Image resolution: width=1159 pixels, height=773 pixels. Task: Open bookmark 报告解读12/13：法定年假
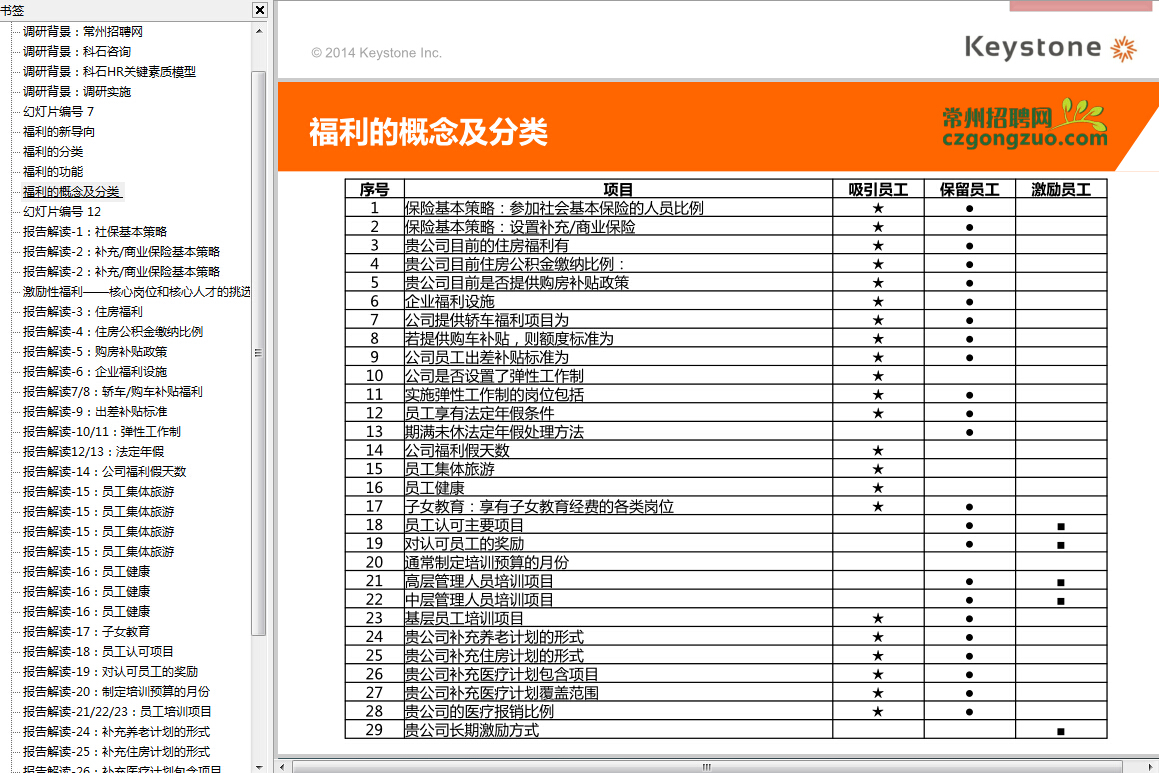93,451
